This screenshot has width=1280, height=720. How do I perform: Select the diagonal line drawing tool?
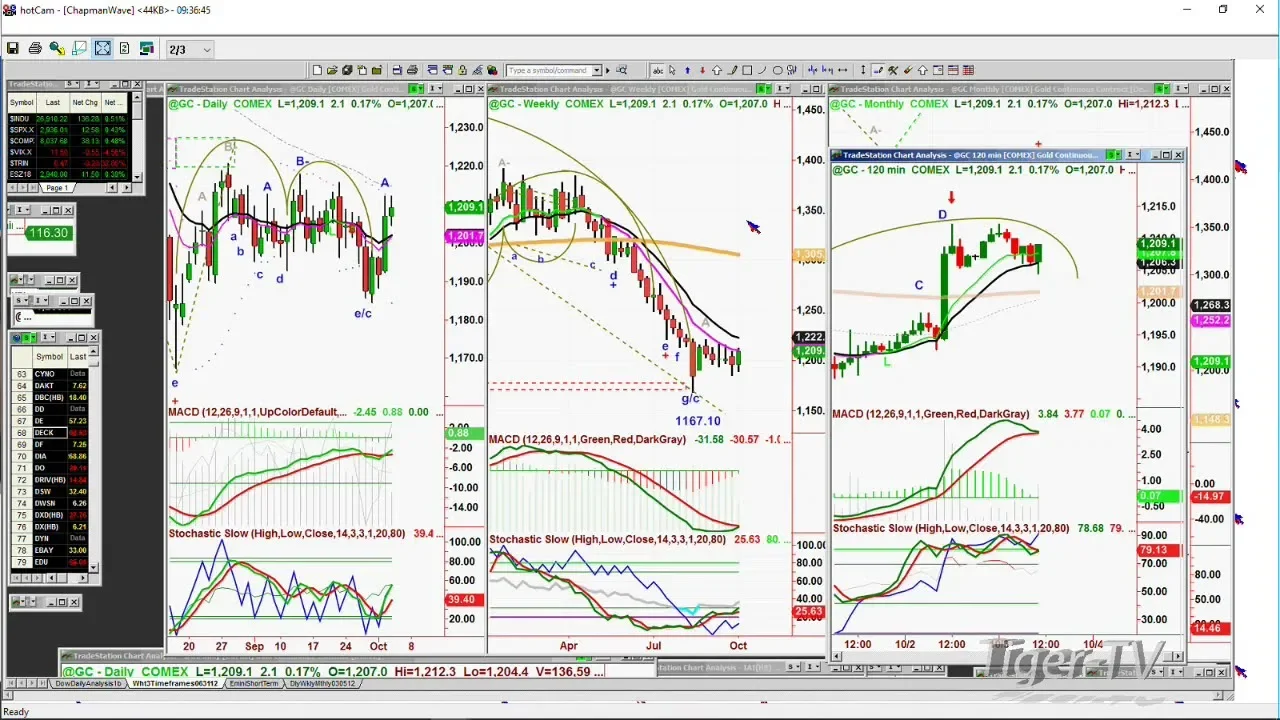pos(762,70)
